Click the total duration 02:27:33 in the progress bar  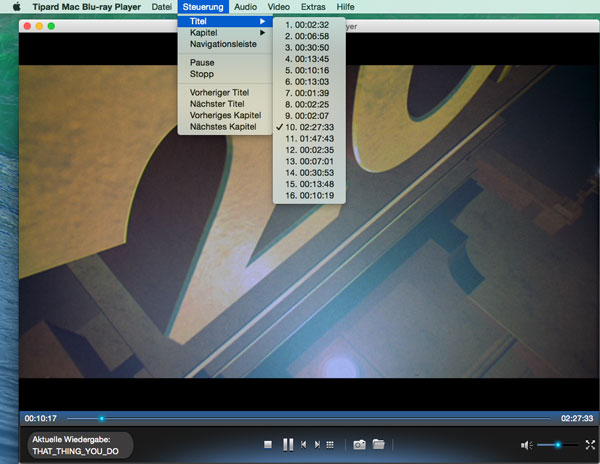(577, 418)
